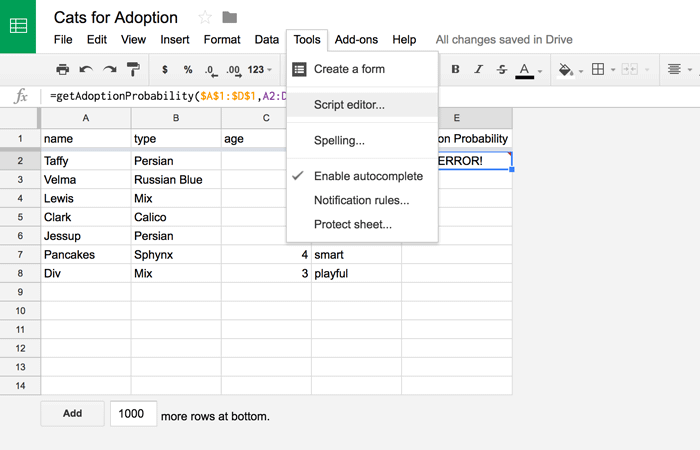This screenshot has width=700, height=450.
Task: Open text color picker
Action: coord(525,70)
